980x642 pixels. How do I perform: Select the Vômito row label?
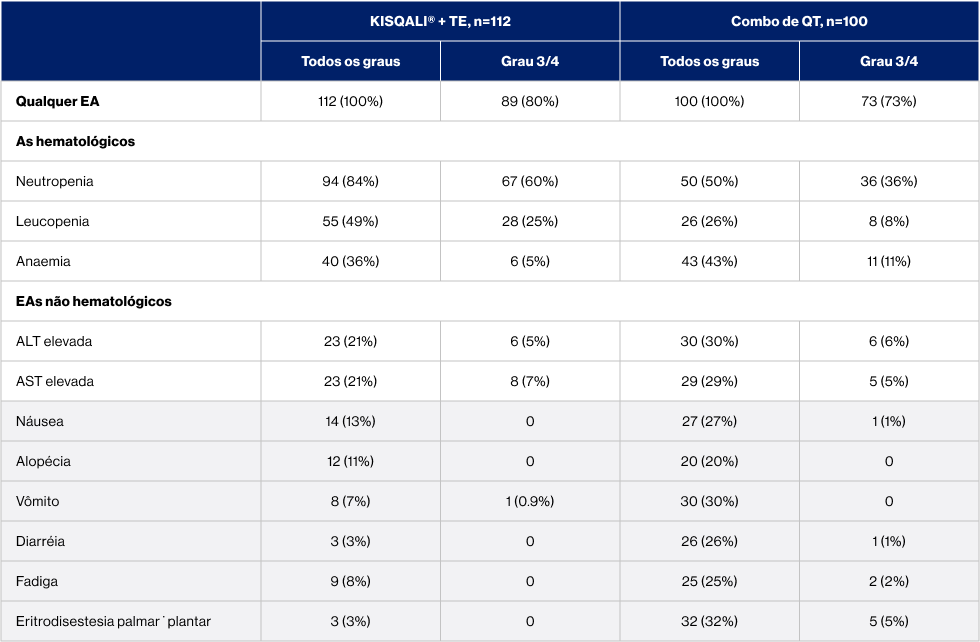(x=38, y=501)
